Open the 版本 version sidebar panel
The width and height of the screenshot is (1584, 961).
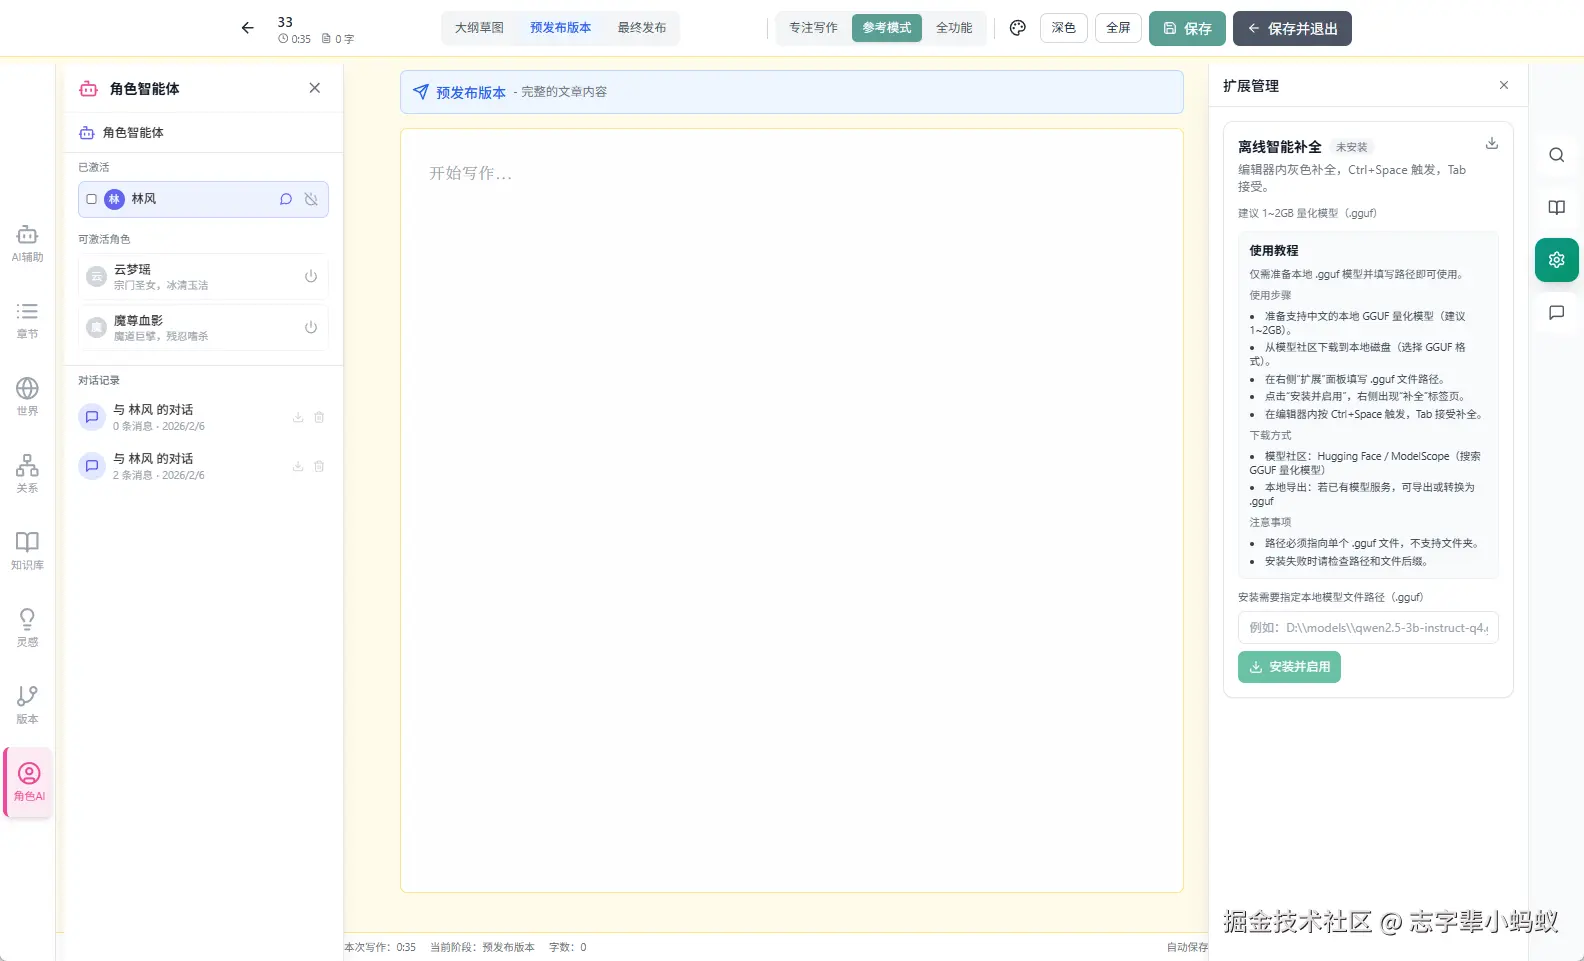[x=27, y=705]
